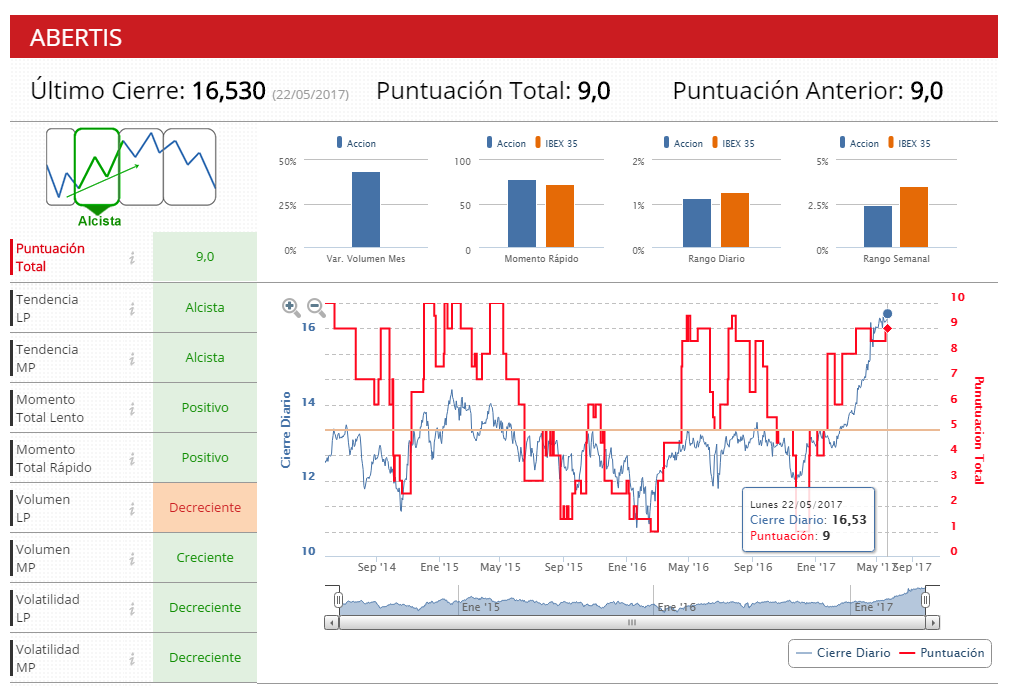This screenshot has width=1013, height=687.
Task: Click the Alcista value for Tendencia MP
Action: [x=205, y=357]
